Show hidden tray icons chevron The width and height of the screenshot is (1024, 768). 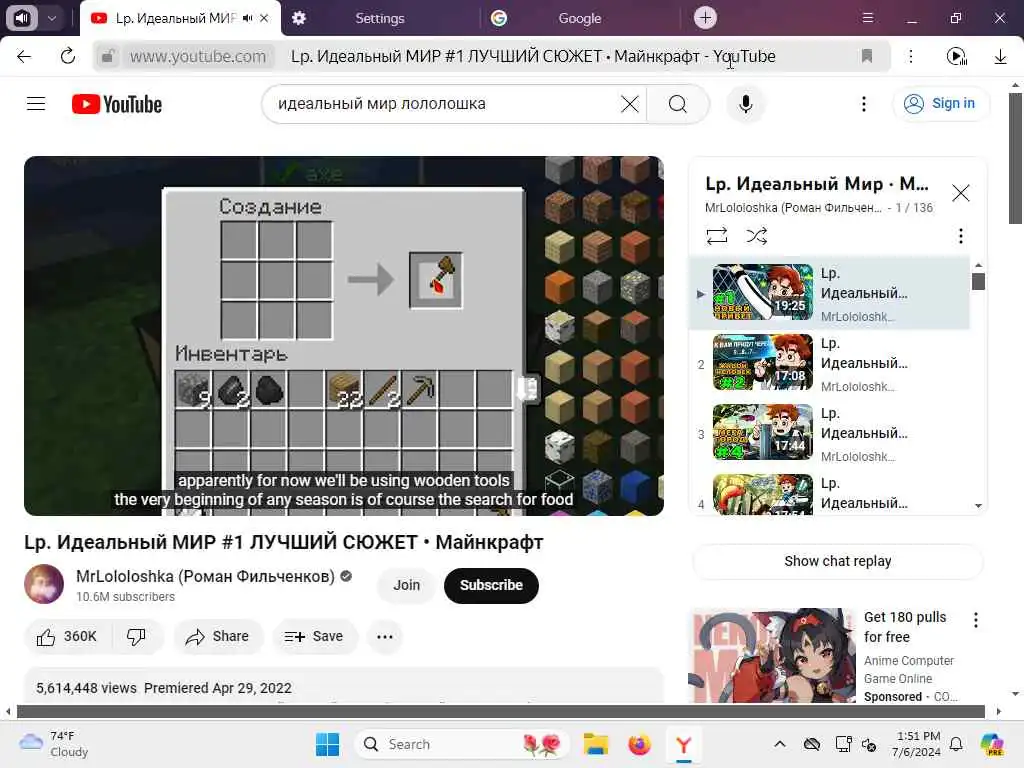click(x=780, y=744)
